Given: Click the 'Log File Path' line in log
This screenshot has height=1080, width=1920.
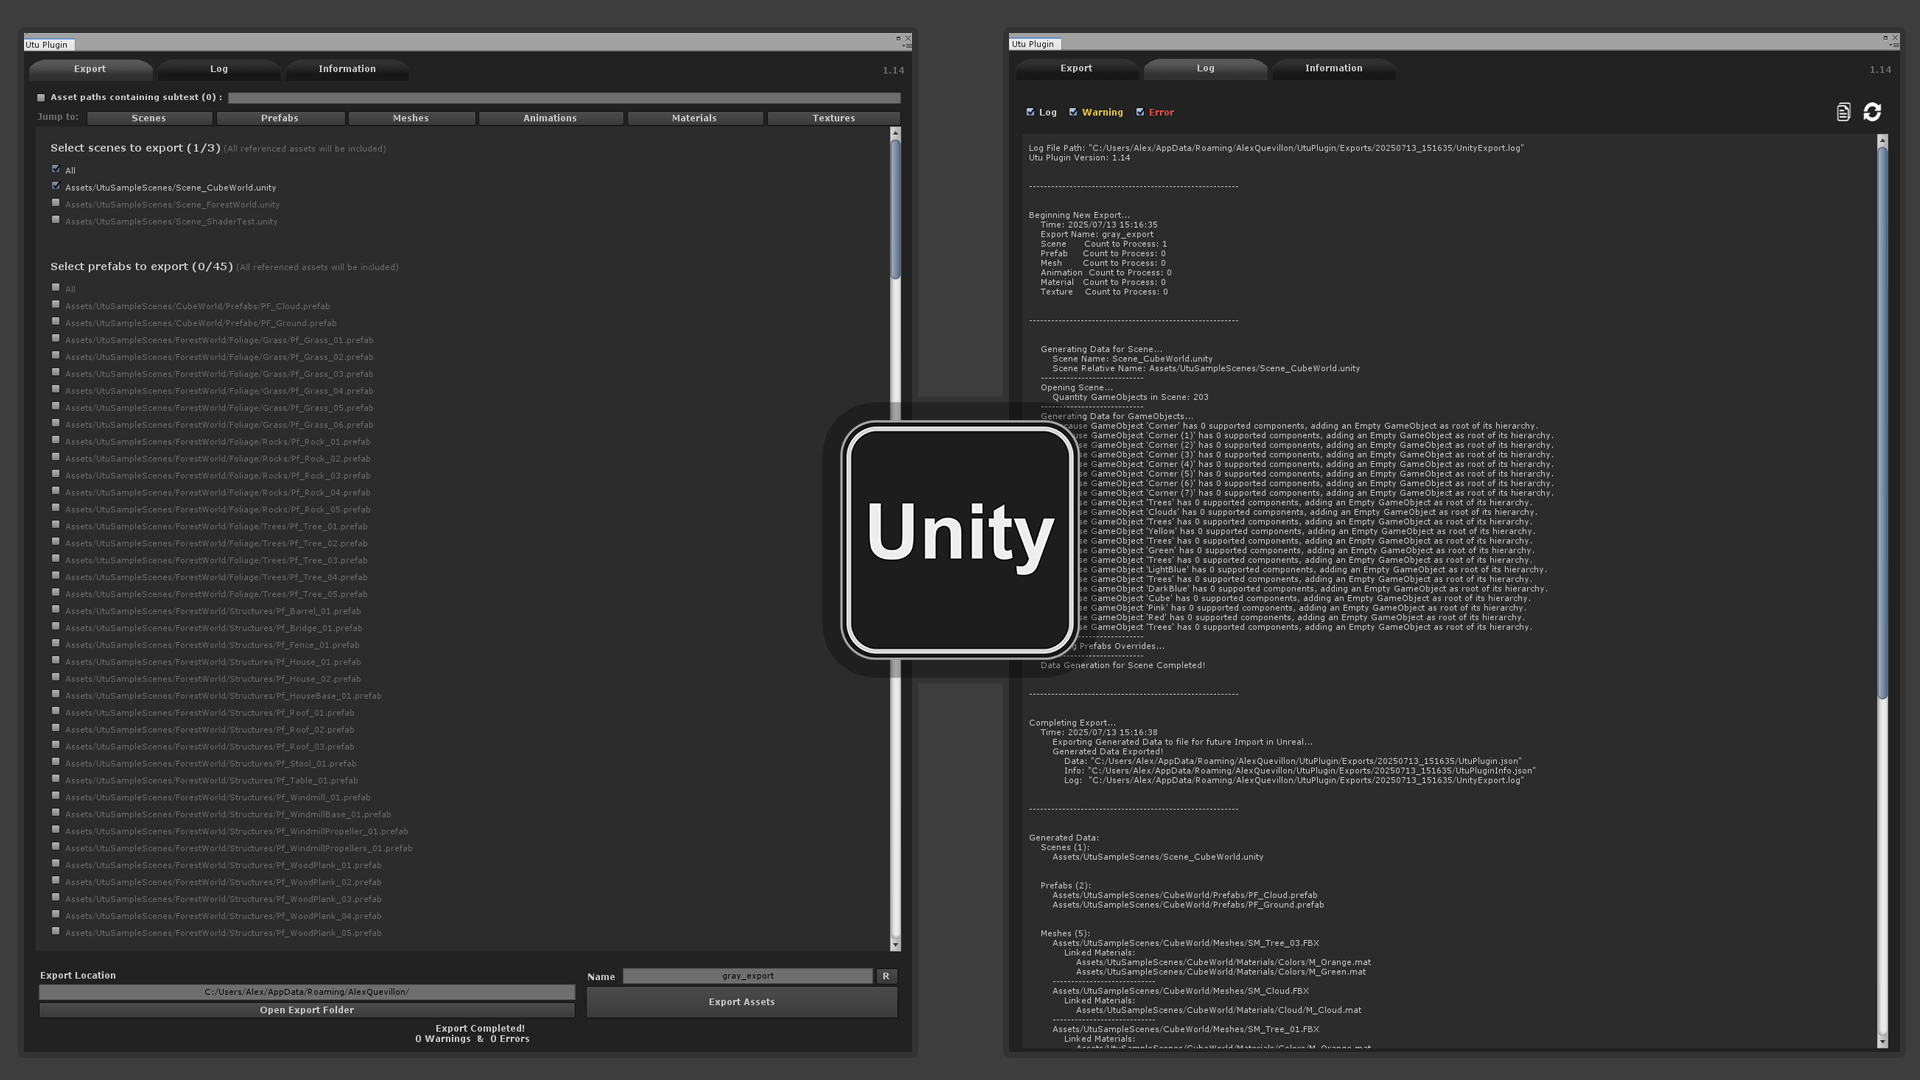Looking at the screenshot, I should click(x=1276, y=148).
